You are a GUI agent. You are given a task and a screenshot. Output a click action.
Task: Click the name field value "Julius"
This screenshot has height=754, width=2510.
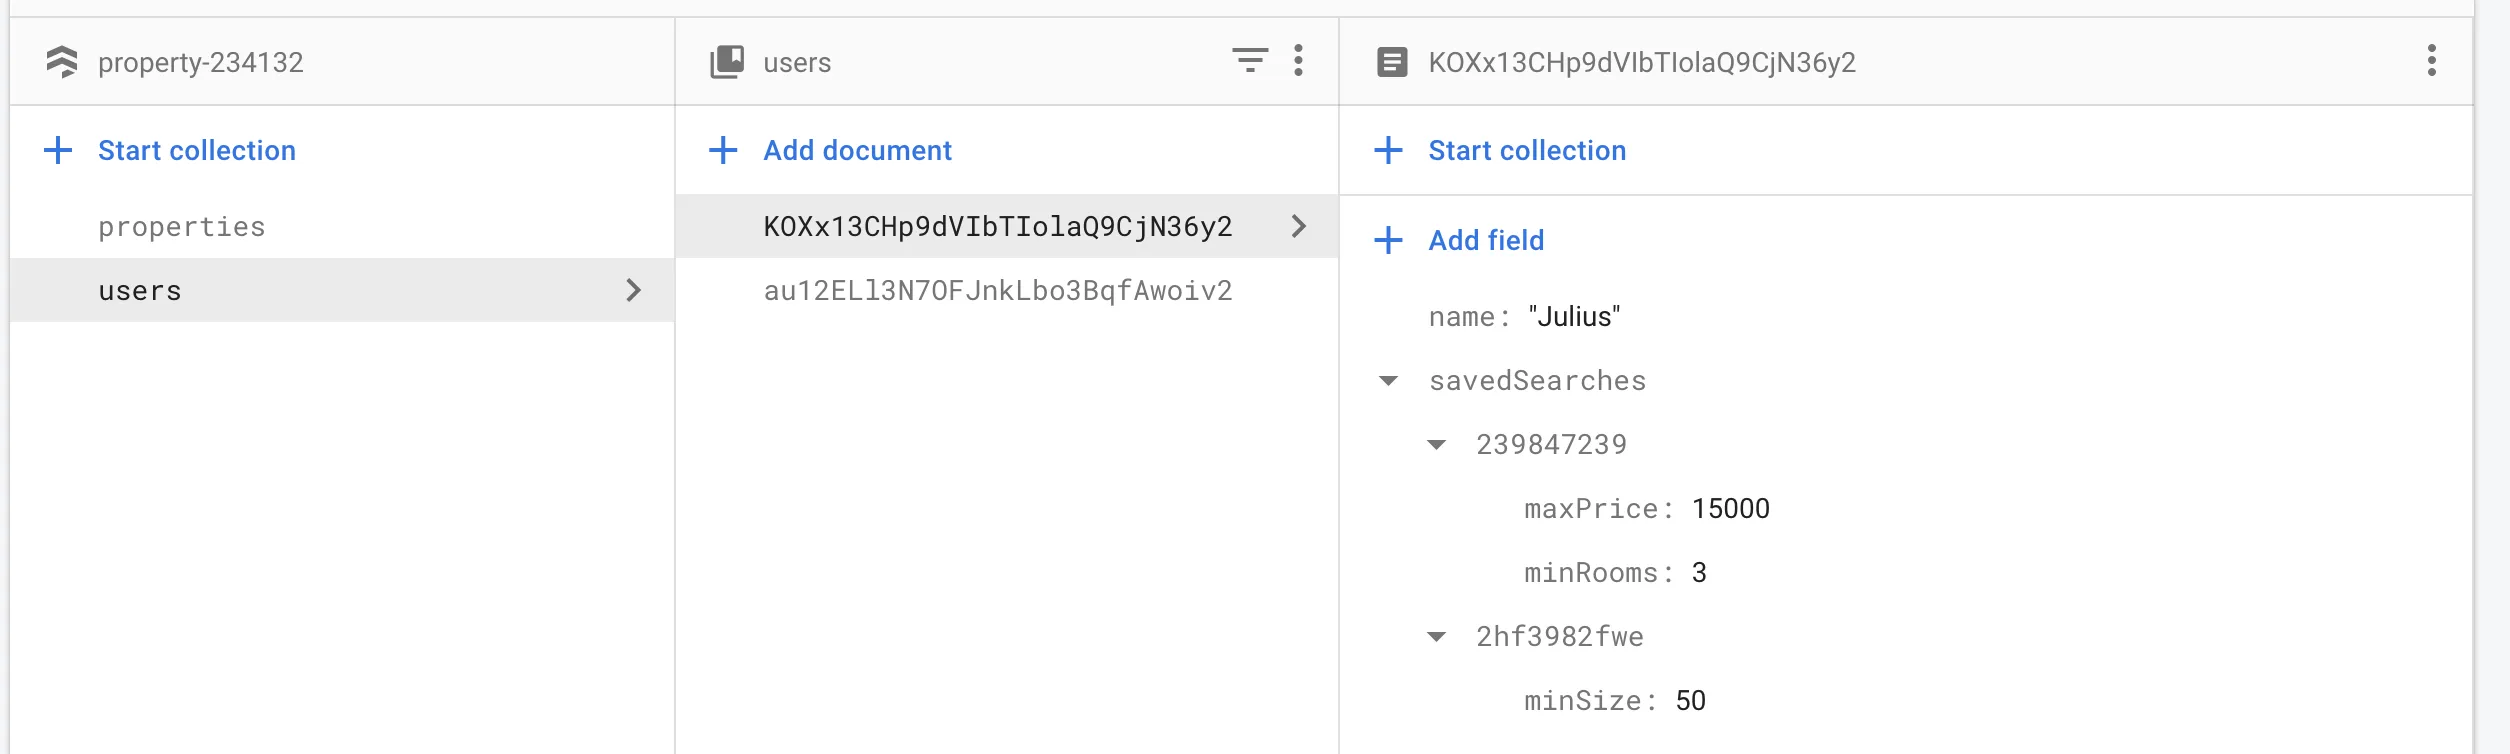coord(1574,317)
